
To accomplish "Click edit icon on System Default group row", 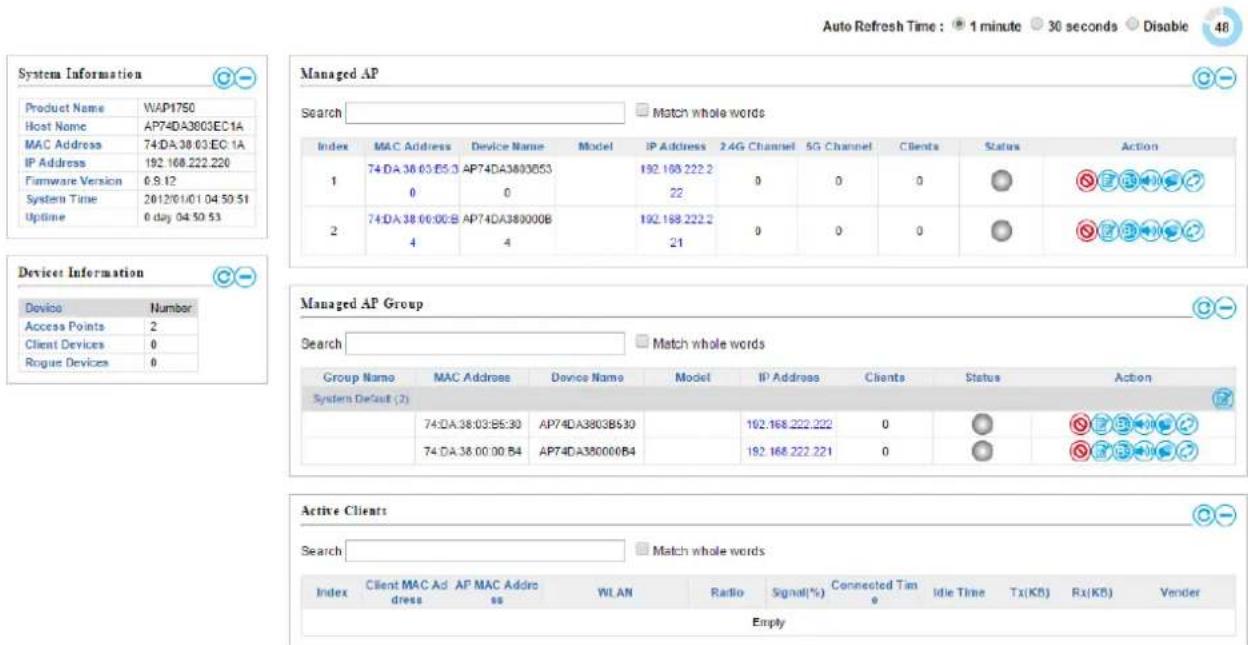I will pos(1221,399).
